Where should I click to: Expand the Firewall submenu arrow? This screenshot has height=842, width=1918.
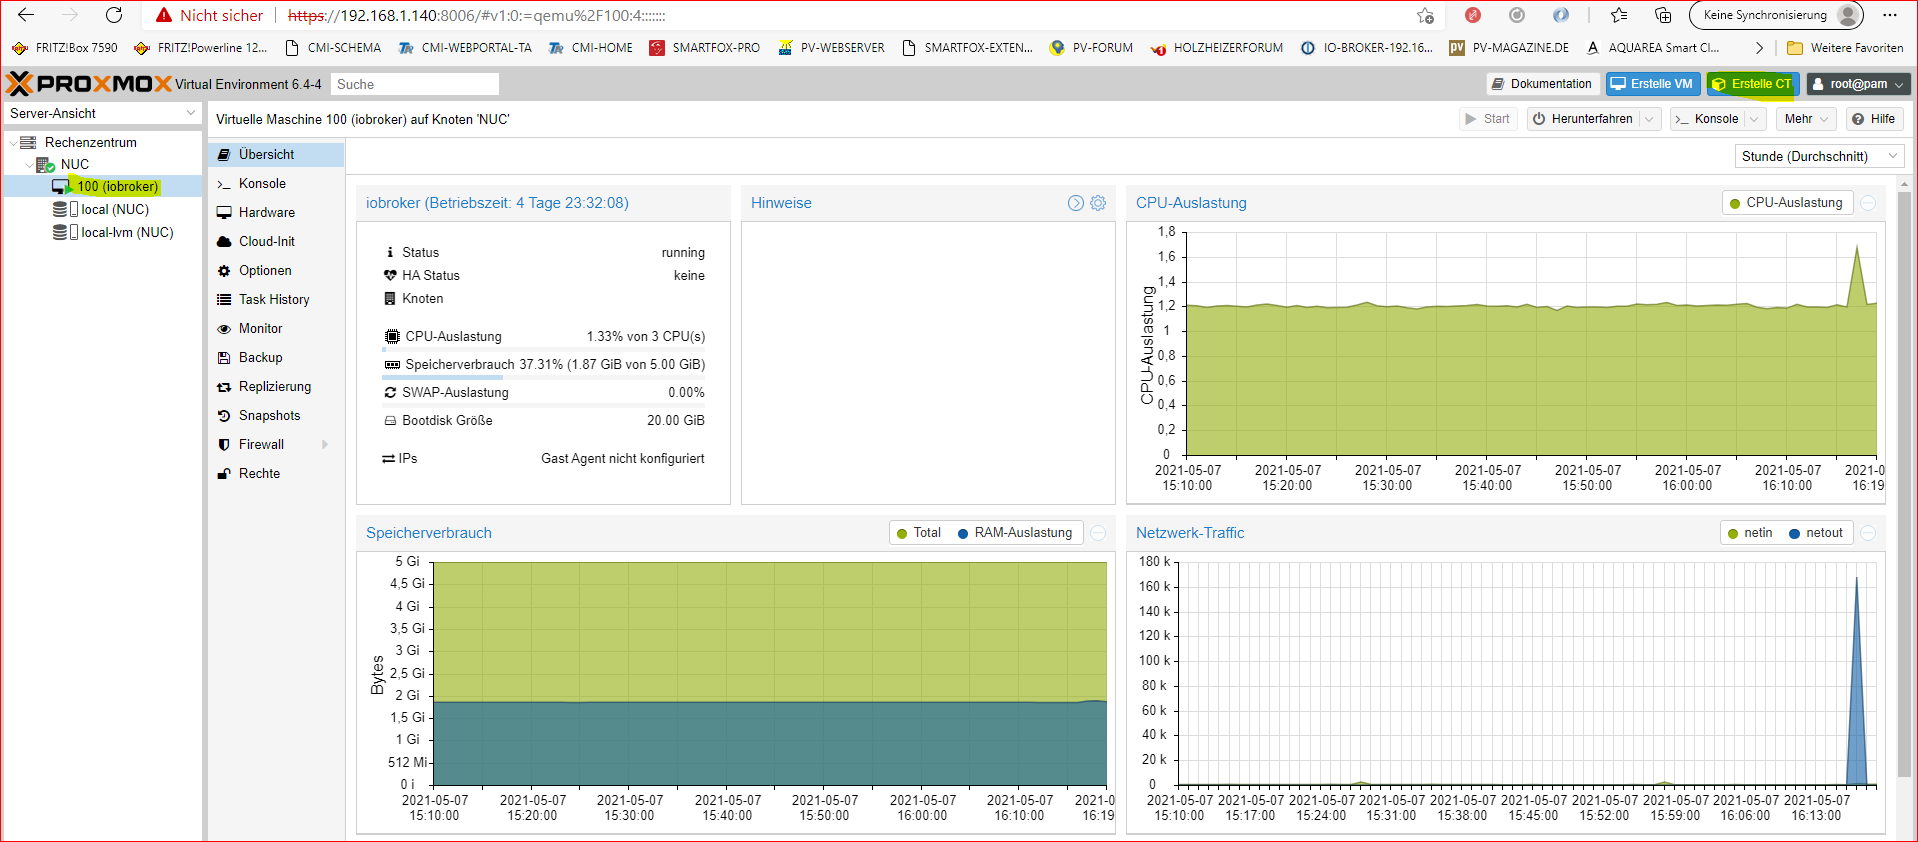point(325,444)
